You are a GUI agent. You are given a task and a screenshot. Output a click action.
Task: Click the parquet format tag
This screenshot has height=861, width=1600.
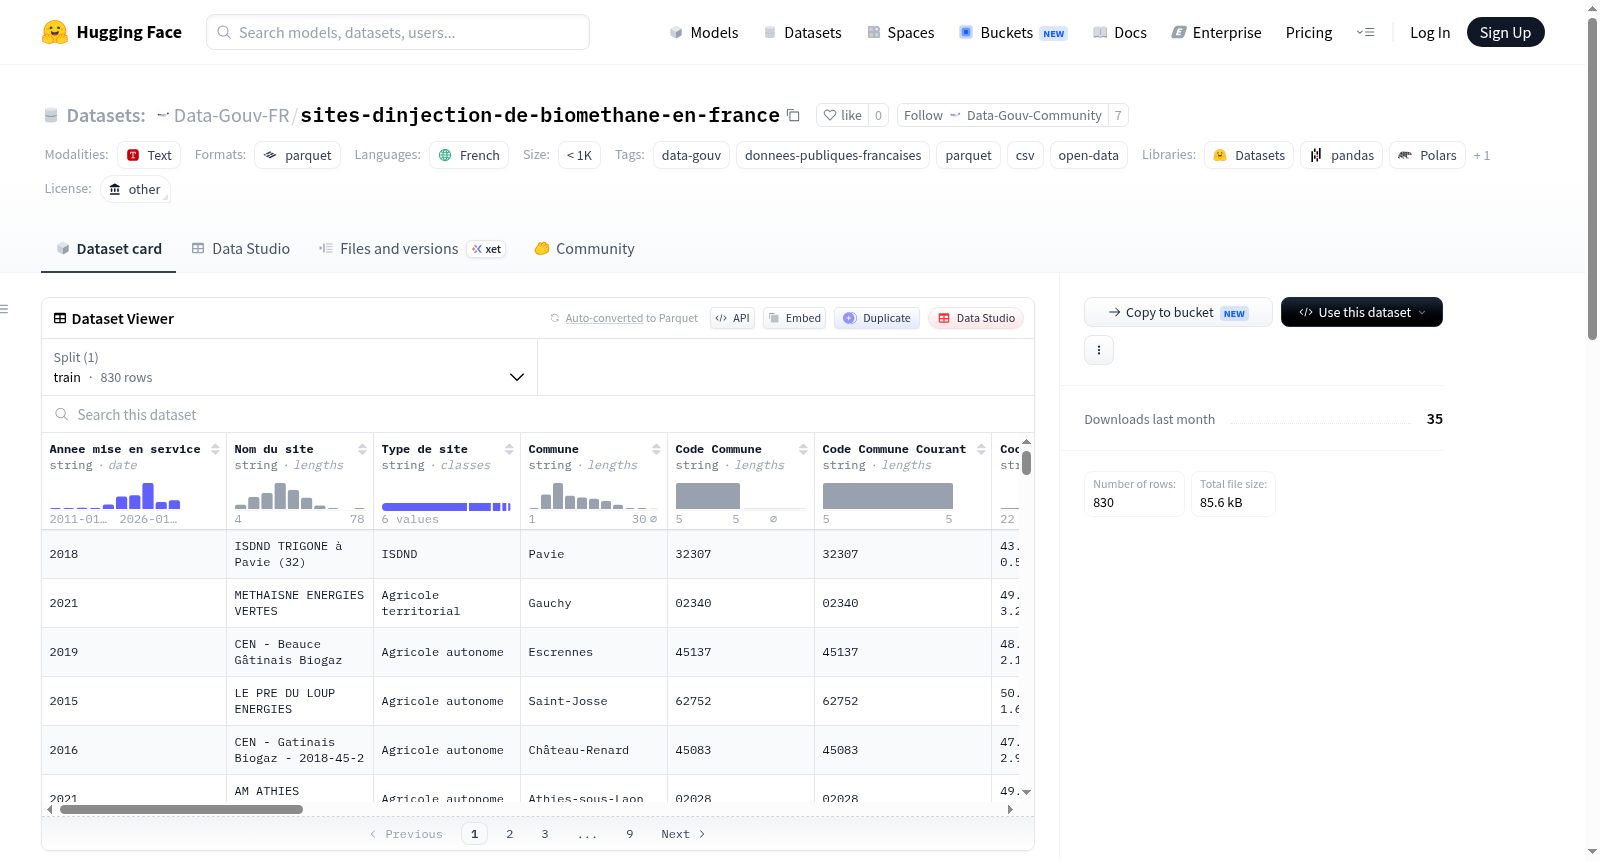(x=297, y=155)
